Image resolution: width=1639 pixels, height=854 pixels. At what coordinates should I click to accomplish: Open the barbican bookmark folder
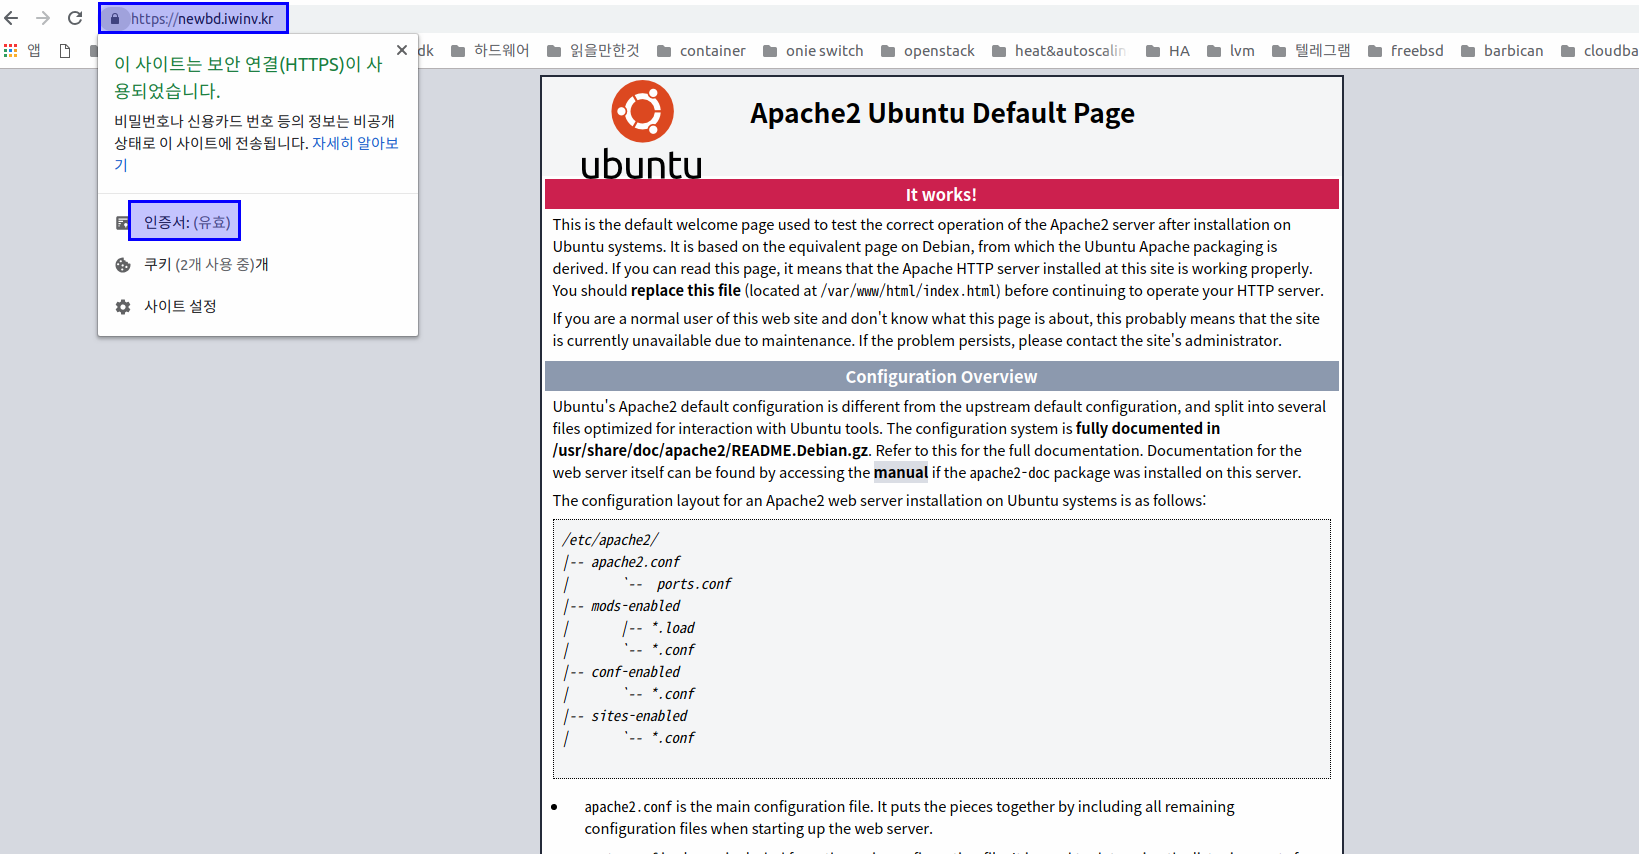pos(1502,50)
